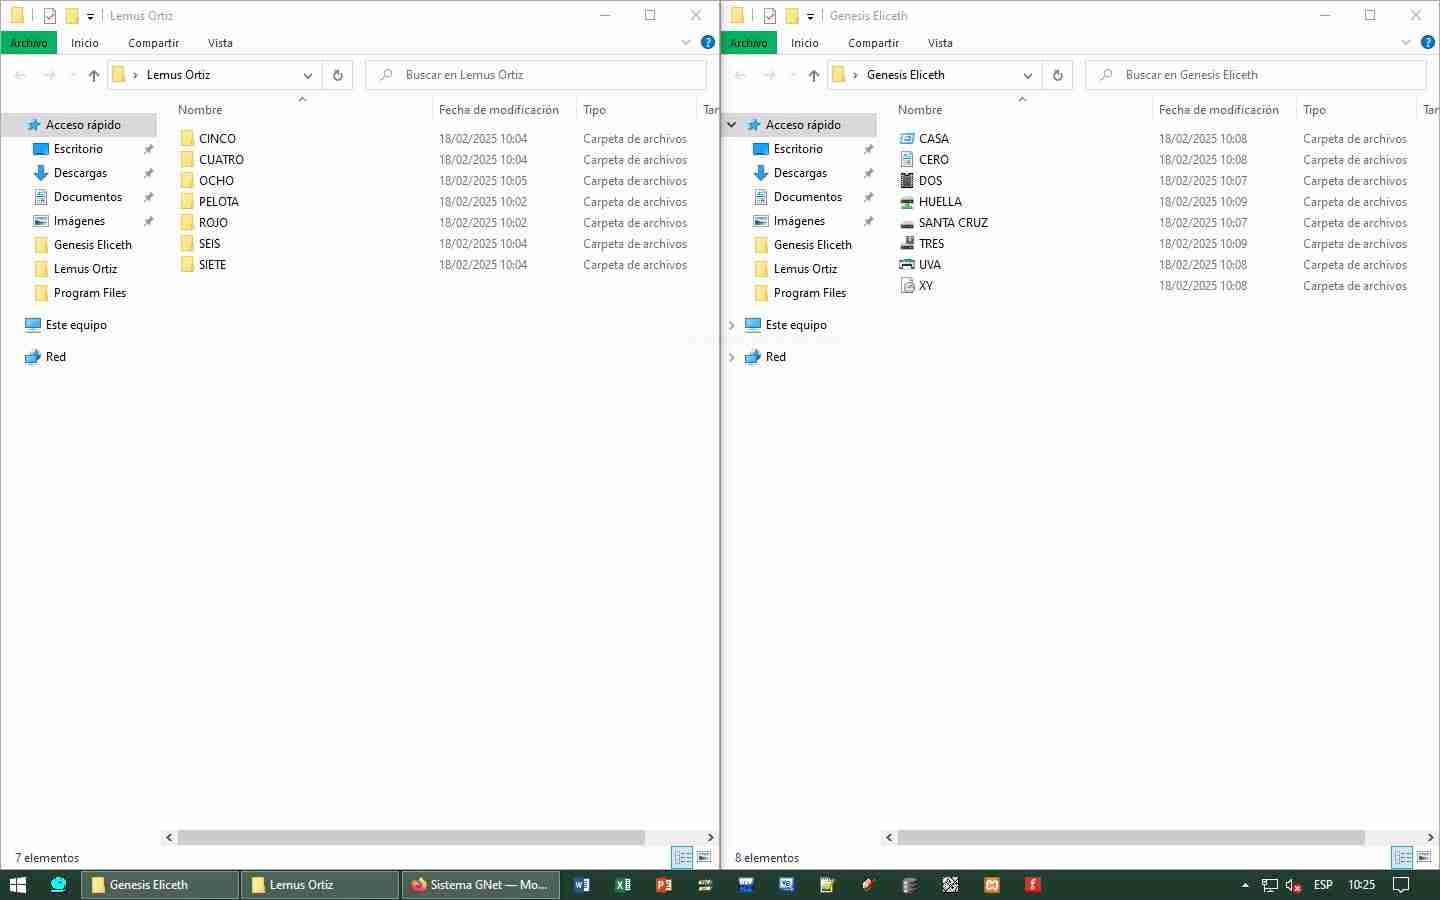Screen dimensions: 1440x900
Task: Click Properties checkmark icon in Lemus Ortiz title bar
Action: click(x=50, y=16)
